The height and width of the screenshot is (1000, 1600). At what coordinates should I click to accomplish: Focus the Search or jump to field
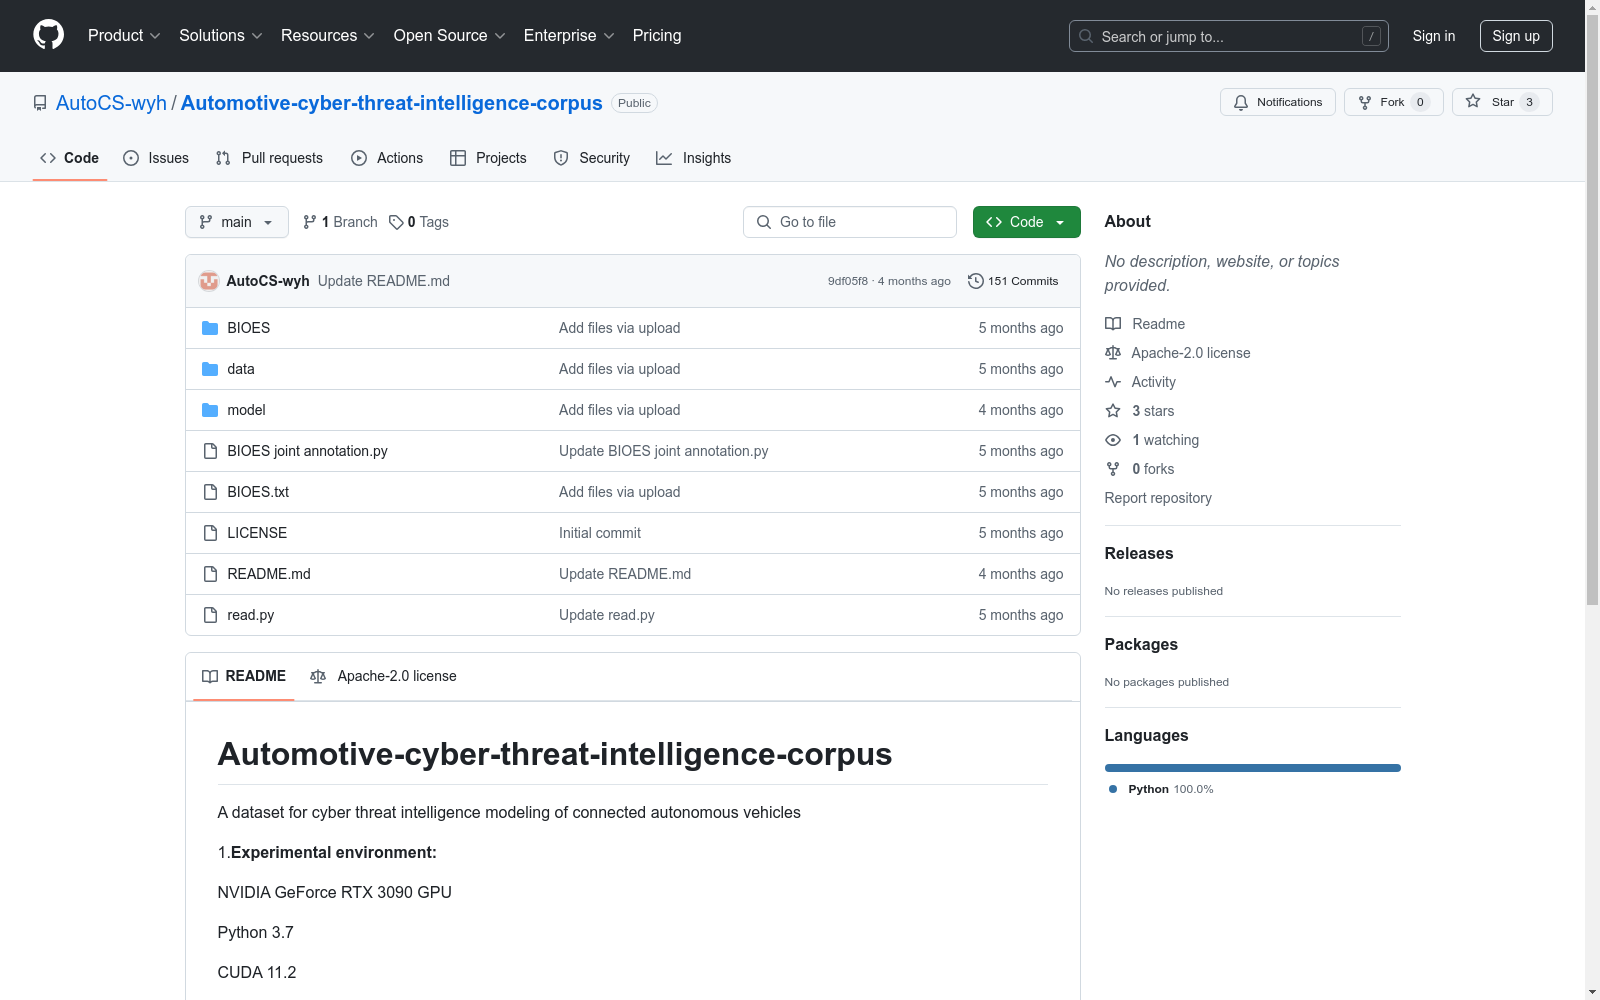point(1228,36)
